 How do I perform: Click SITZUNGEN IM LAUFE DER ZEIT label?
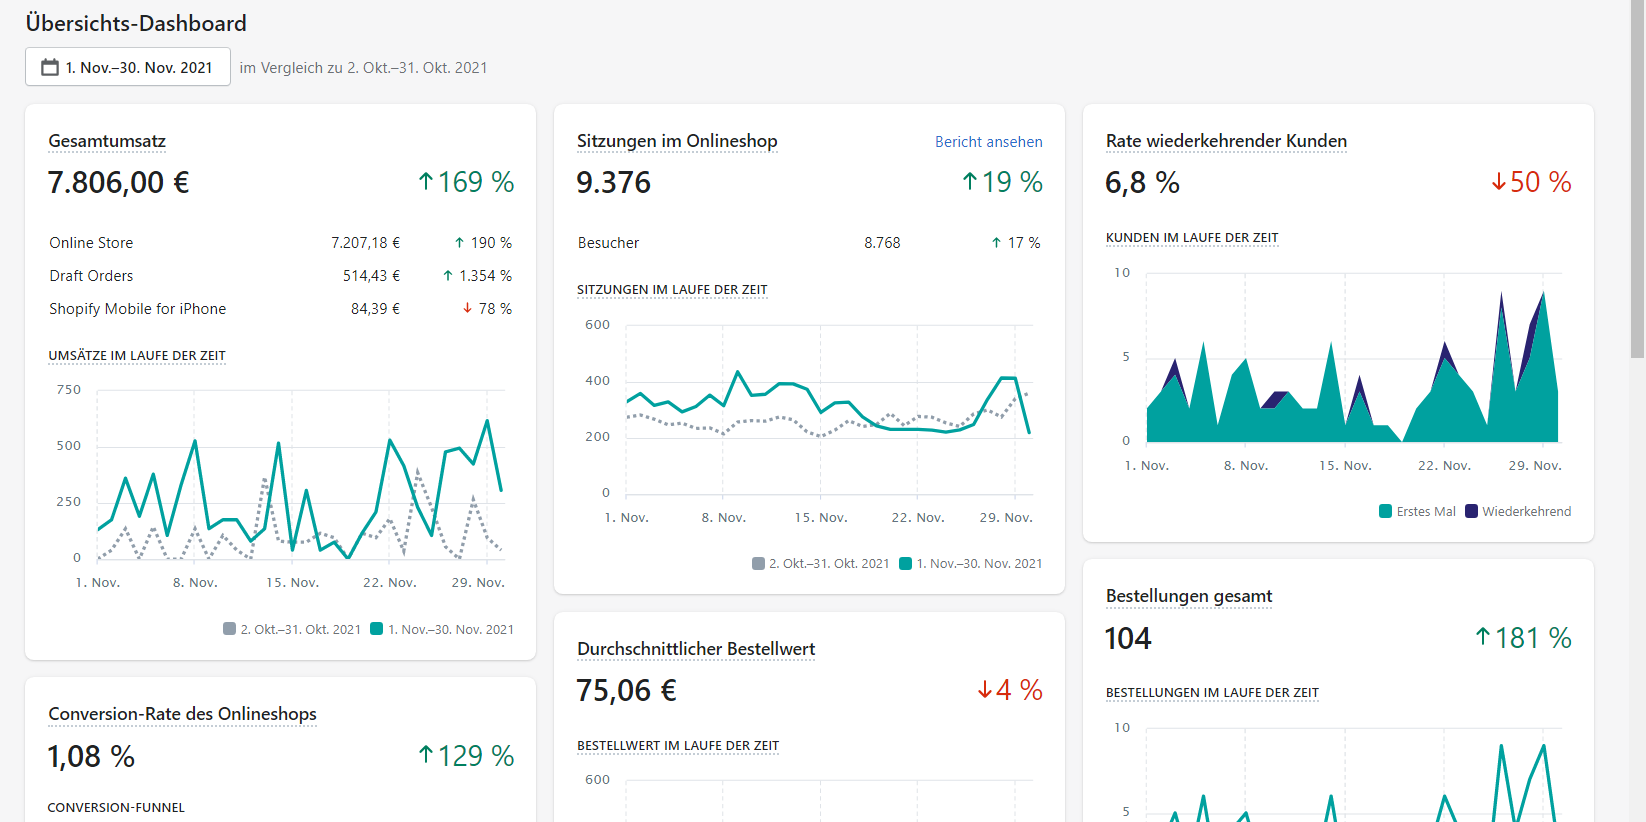[672, 290]
